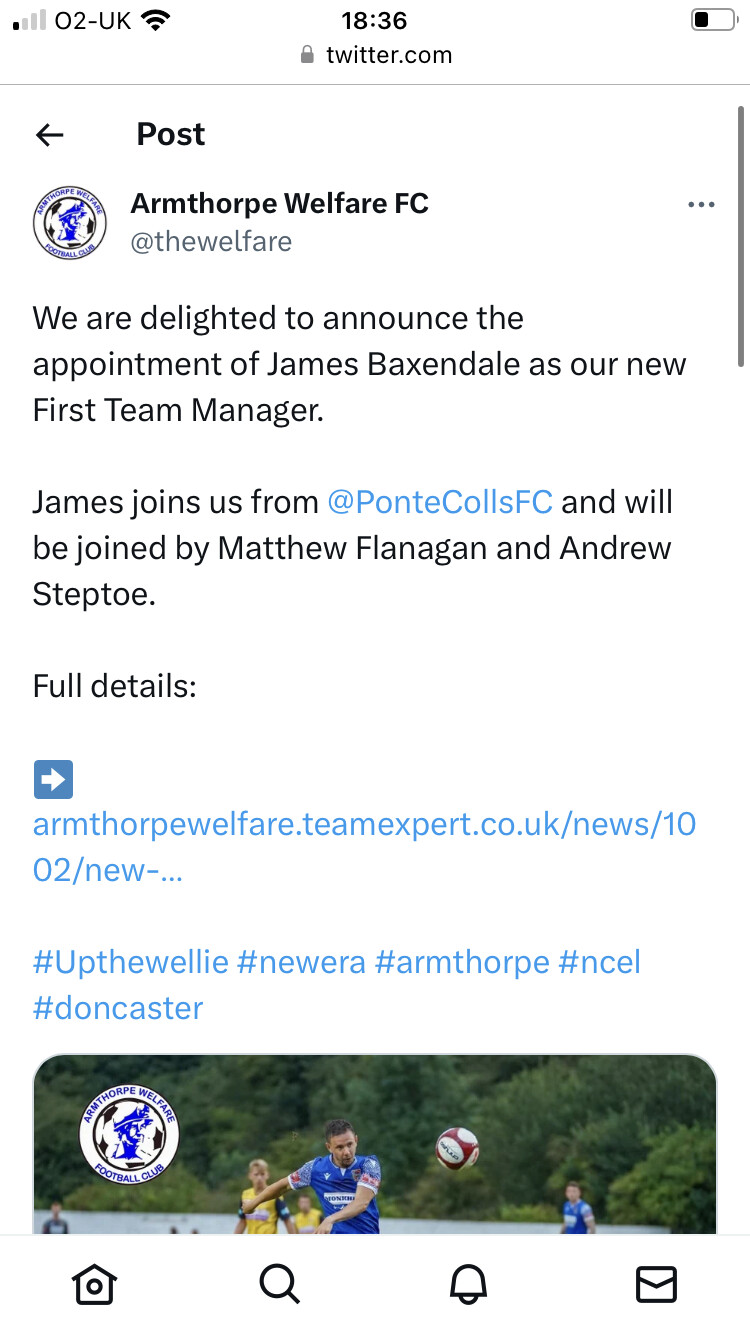This screenshot has height=1334, width=750.
Task: Open the Notifications bell icon
Action: coord(469,1284)
